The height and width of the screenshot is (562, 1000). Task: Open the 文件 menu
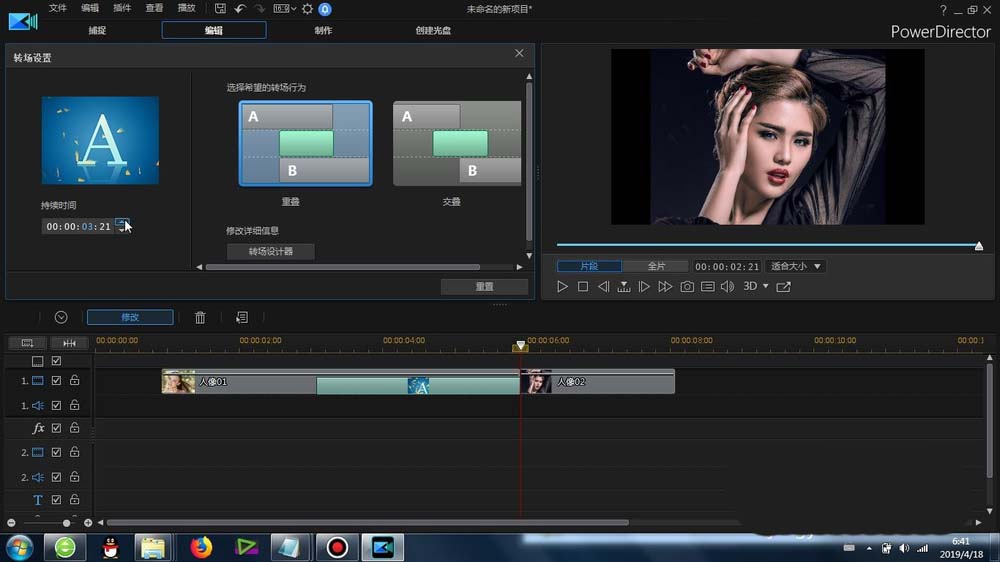pyautogui.click(x=57, y=8)
